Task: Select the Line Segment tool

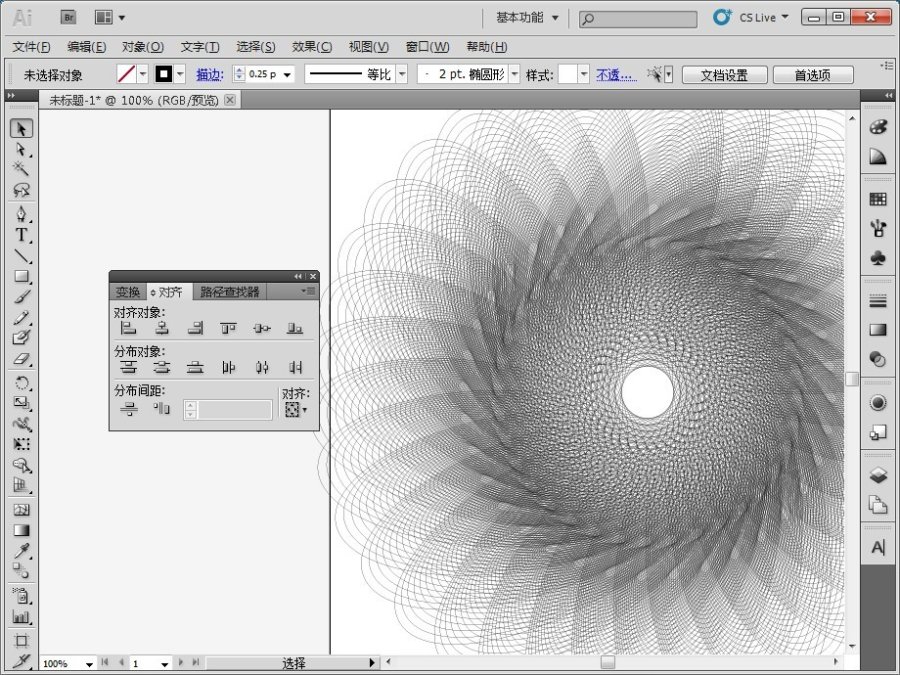Action: pyautogui.click(x=21, y=255)
